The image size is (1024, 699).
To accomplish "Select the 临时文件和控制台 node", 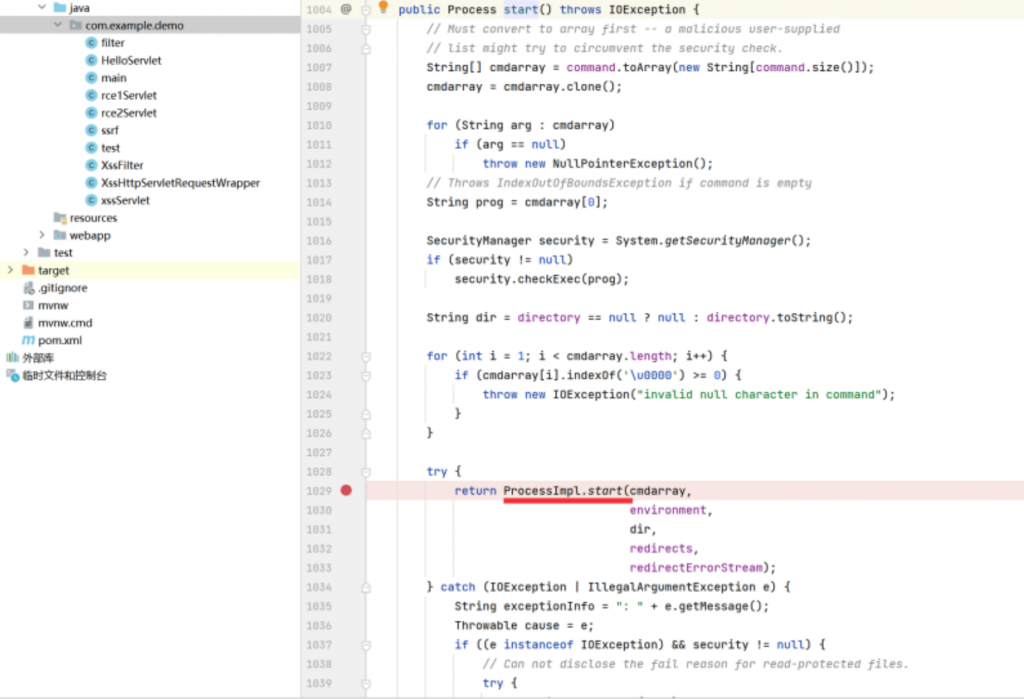I will 65,375.
